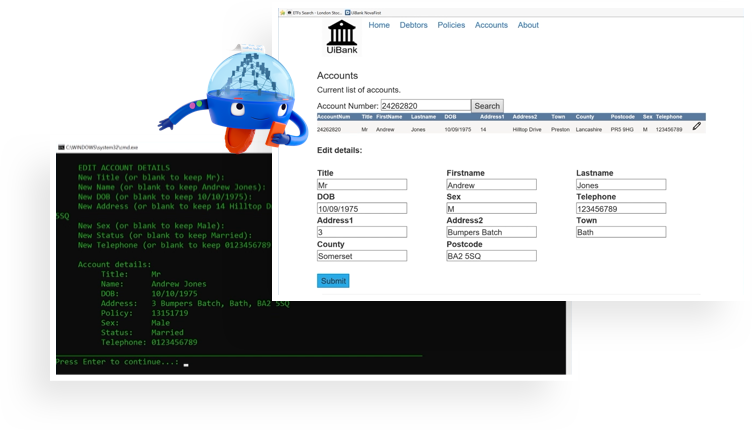752x430 pixels.
Task: Click the pencil edit icon for account 24262820
Action: (x=697, y=127)
